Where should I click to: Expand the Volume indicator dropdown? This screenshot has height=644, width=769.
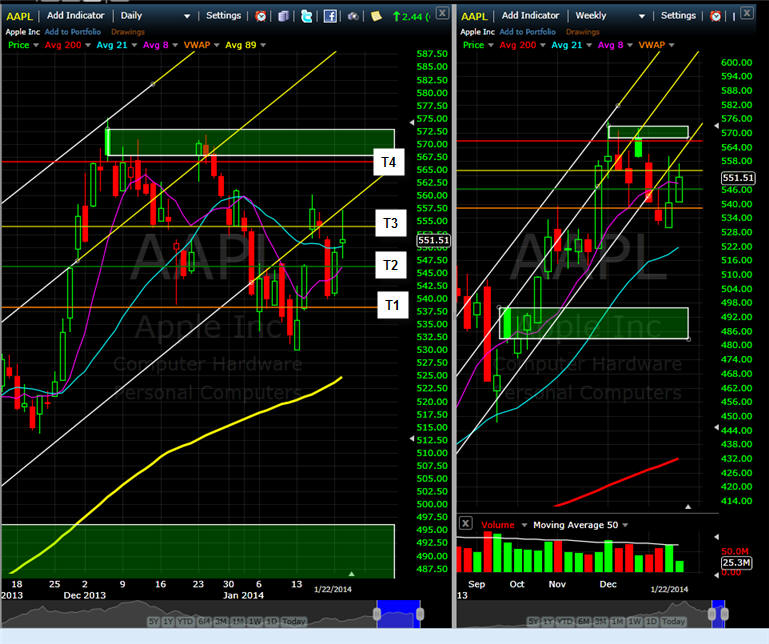click(x=524, y=525)
